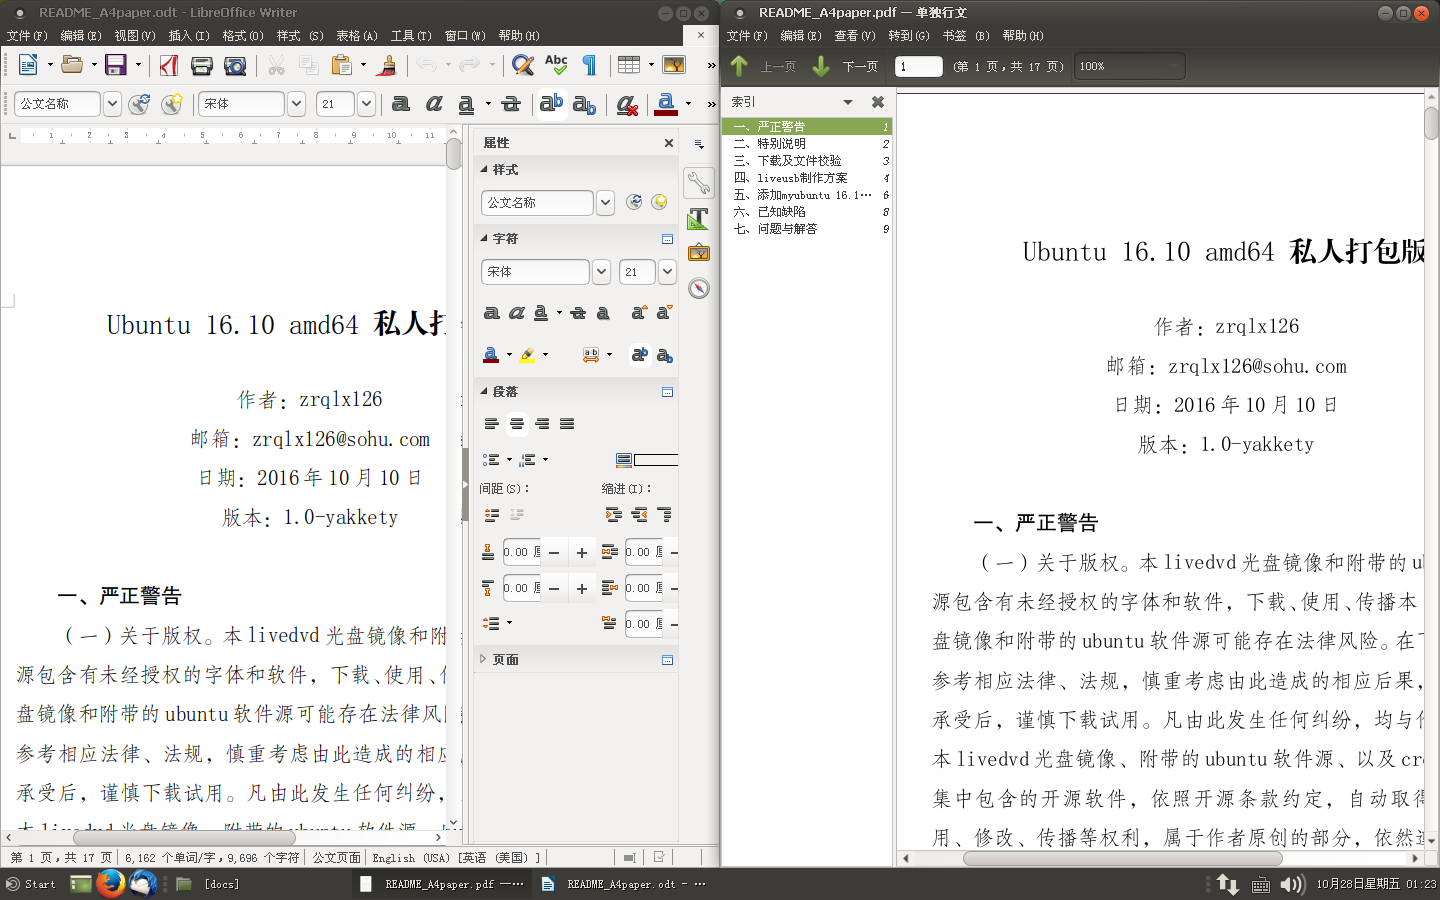This screenshot has width=1440, height=900.
Task: Open a file with the folder icon
Action: [x=72, y=65]
